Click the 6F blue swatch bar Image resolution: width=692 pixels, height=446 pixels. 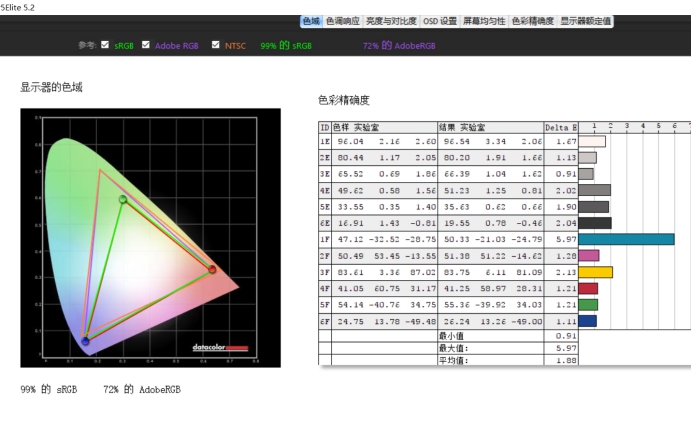point(587,321)
